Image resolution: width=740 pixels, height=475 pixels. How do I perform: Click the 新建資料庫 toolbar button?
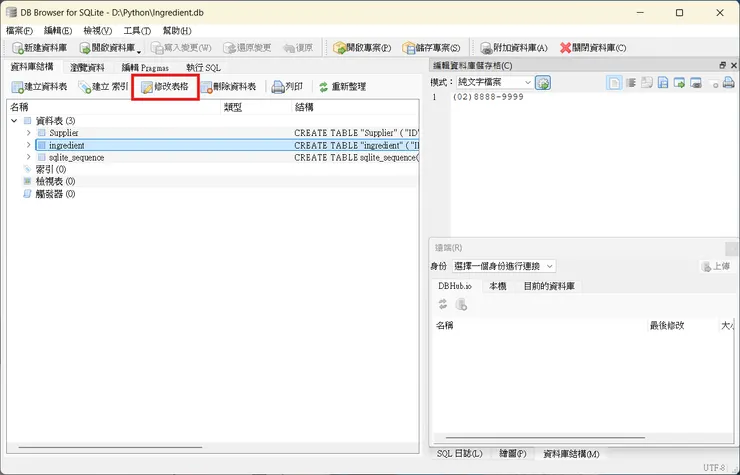(40, 48)
